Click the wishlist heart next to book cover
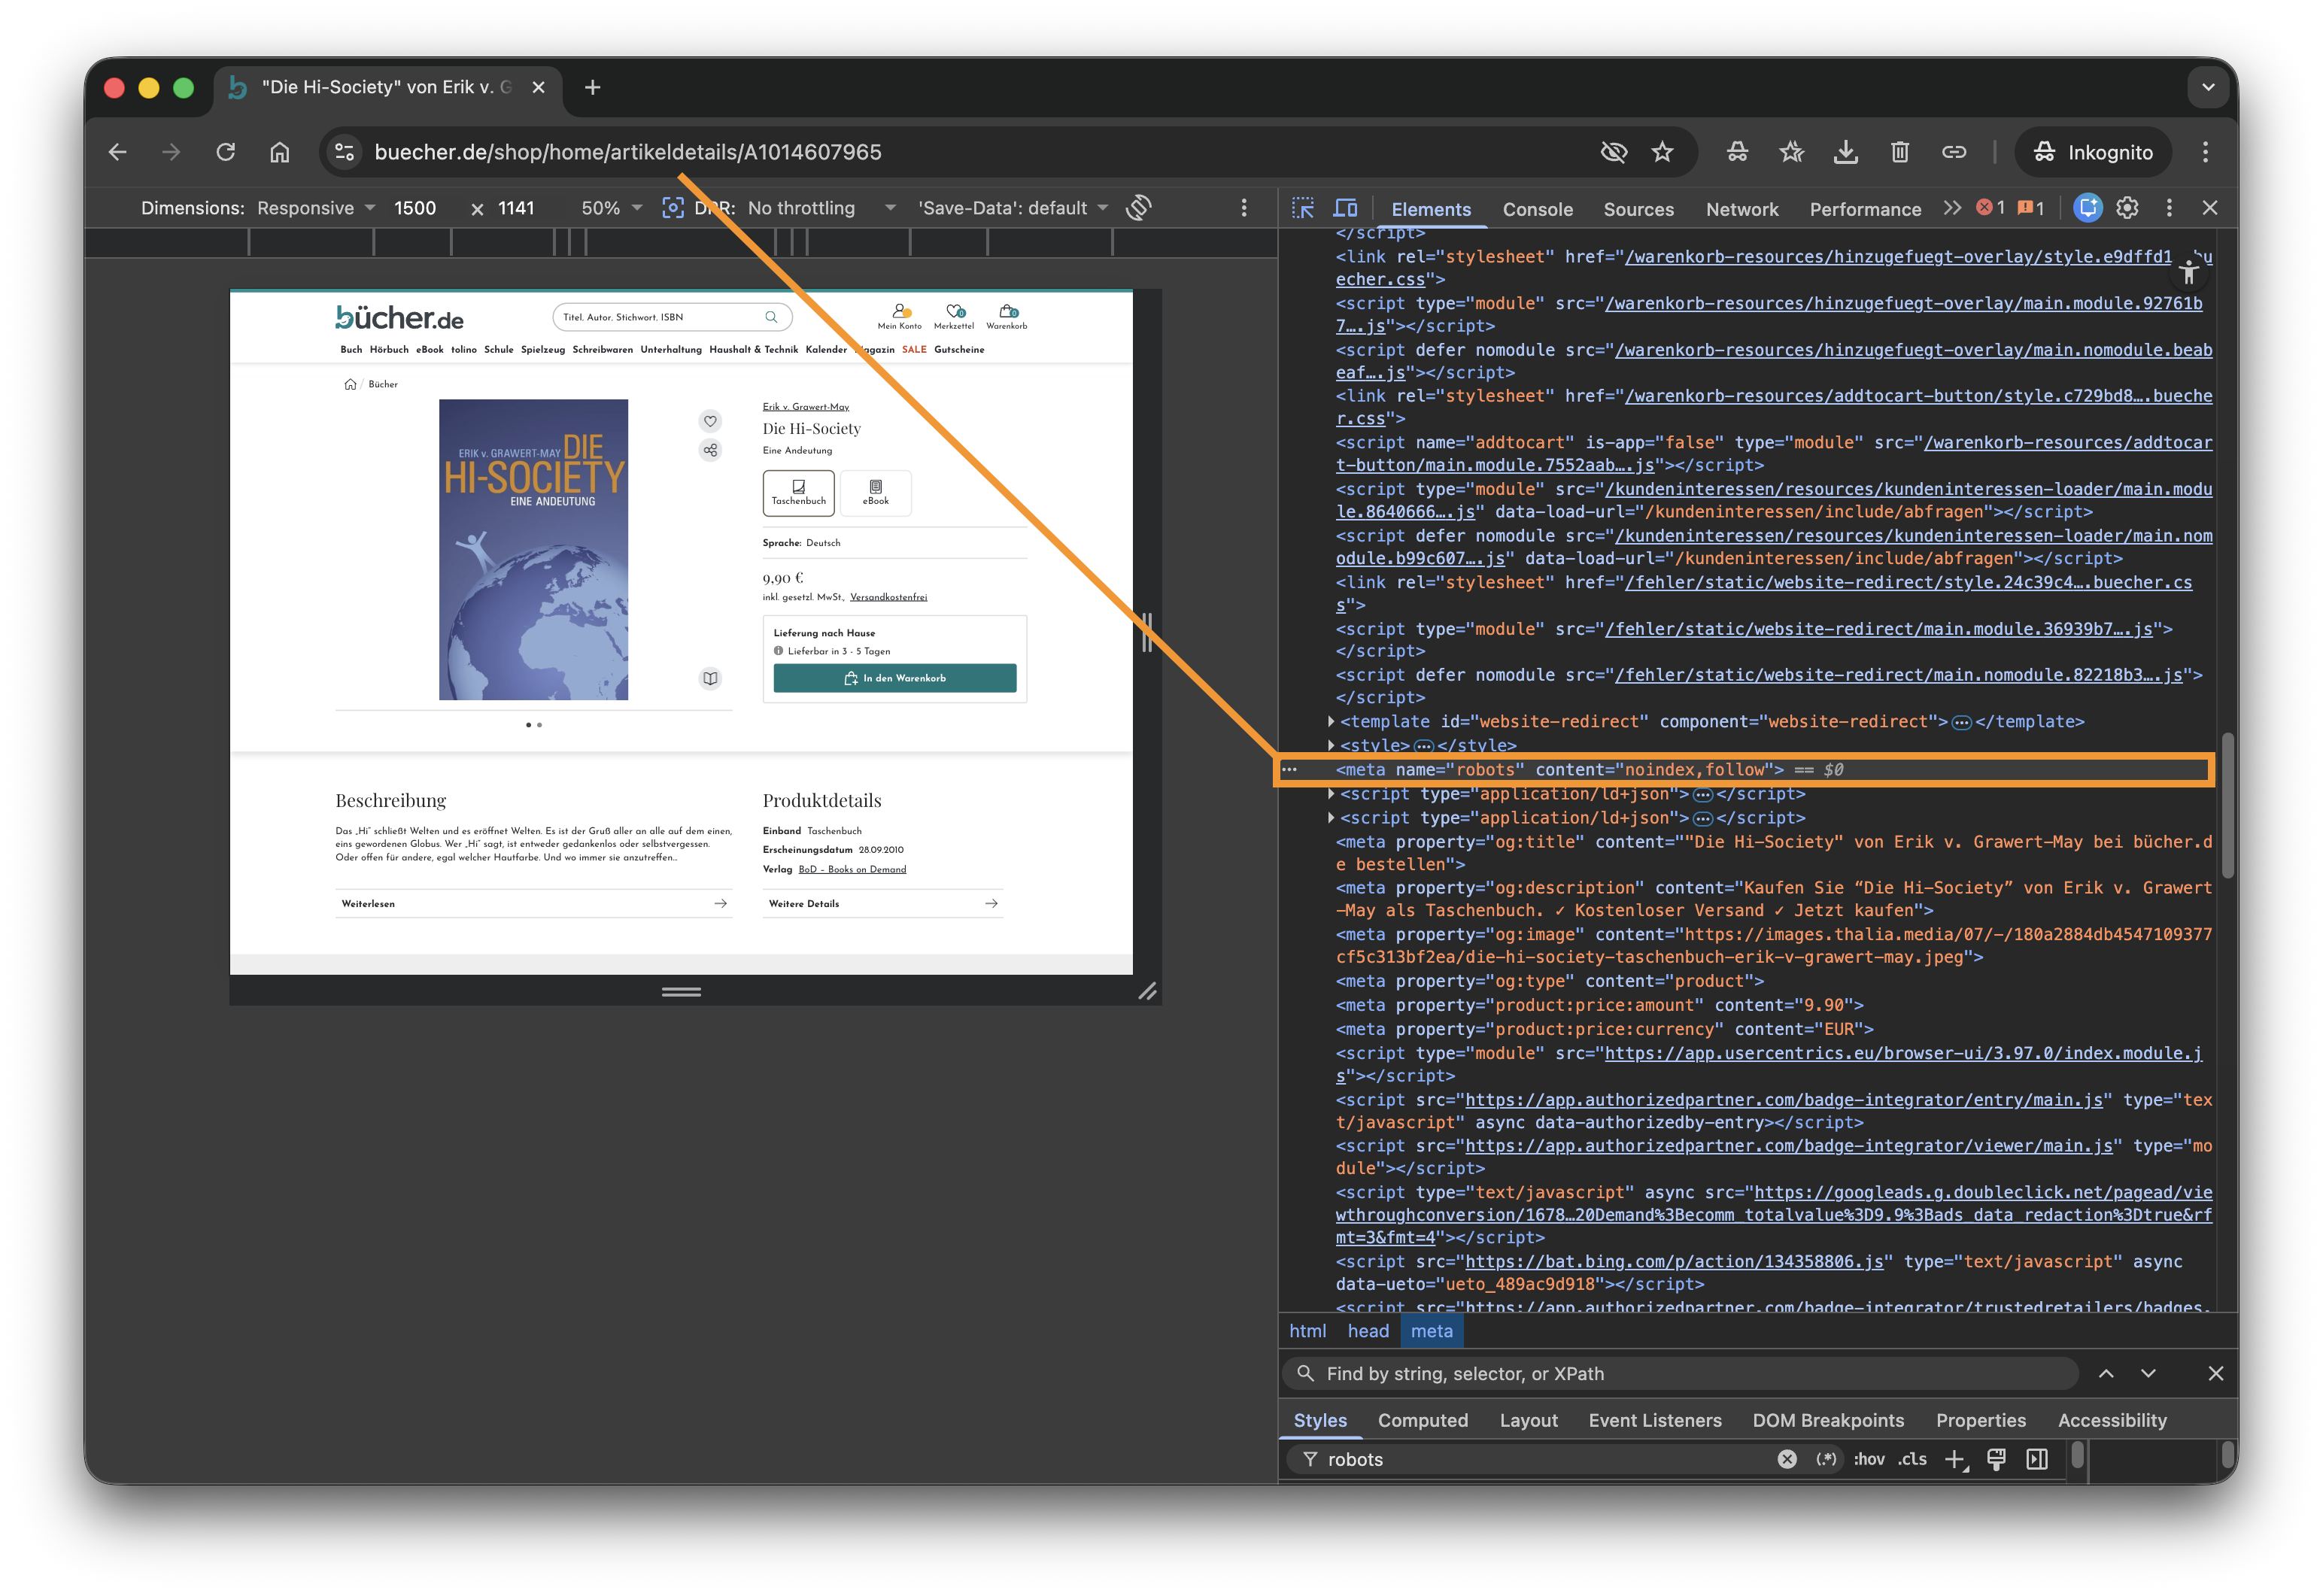Image resolution: width=2323 pixels, height=1596 pixels. click(710, 421)
